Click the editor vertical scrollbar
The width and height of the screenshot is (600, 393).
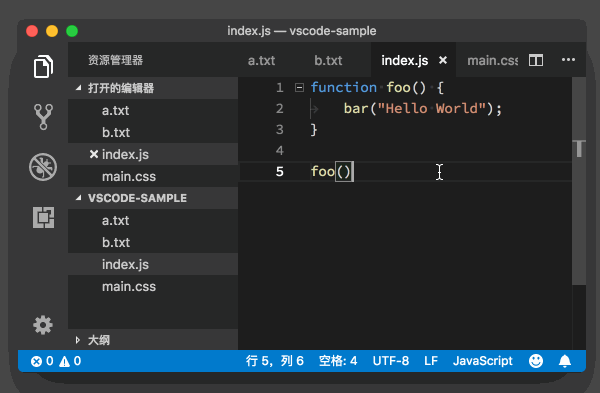point(579,181)
